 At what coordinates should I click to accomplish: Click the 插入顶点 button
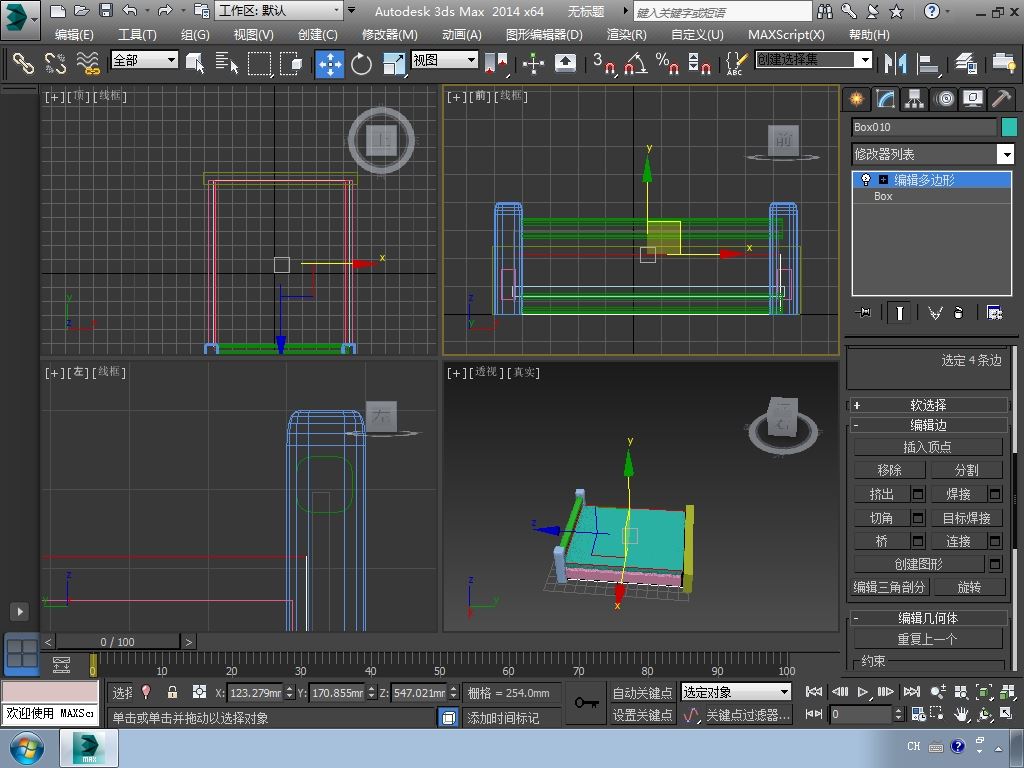[x=927, y=447]
